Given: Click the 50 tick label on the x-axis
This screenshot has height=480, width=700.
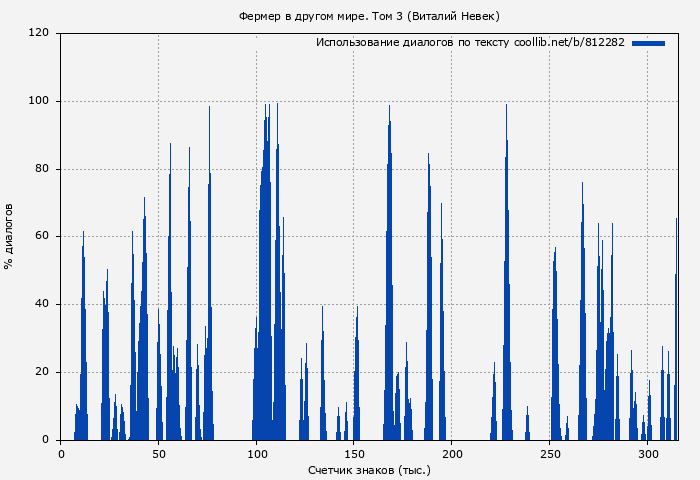Looking at the screenshot, I should pyautogui.click(x=158, y=454).
